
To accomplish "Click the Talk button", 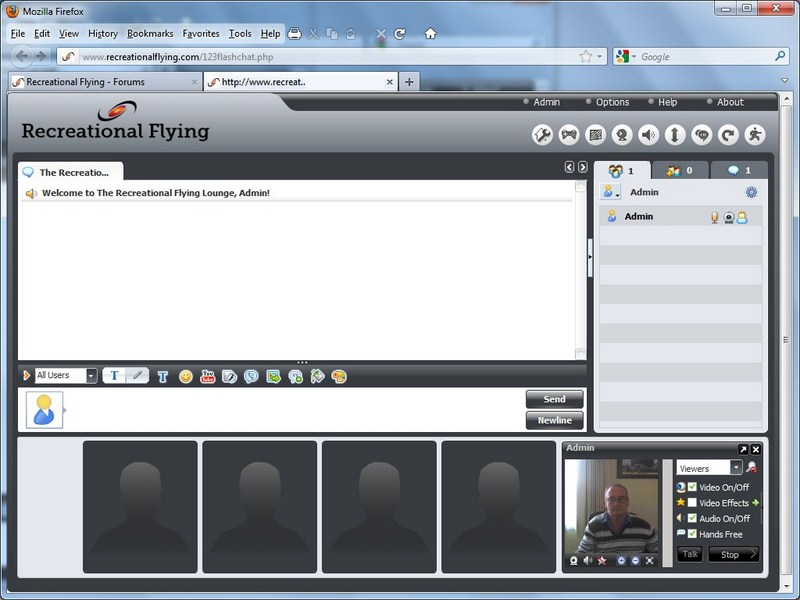I will coord(690,554).
